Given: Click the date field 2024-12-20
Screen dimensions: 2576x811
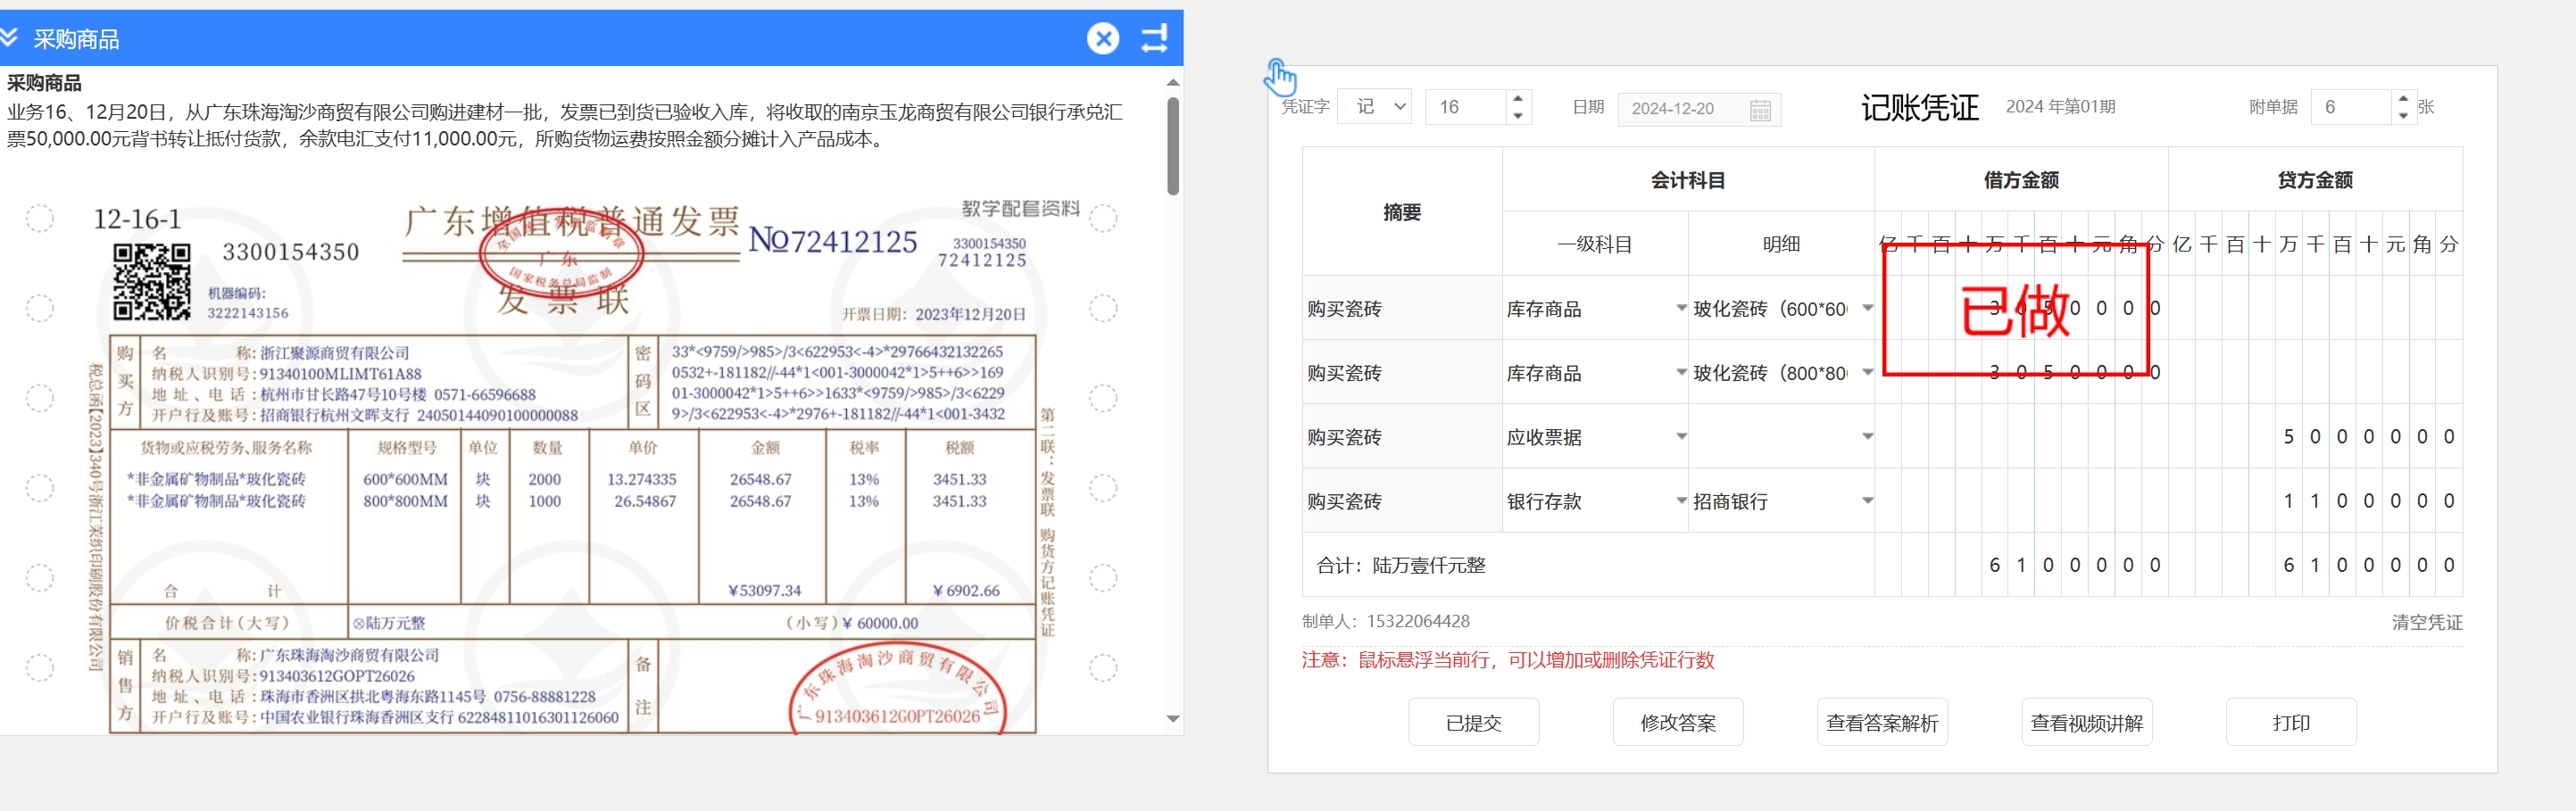Looking at the screenshot, I should (x=1699, y=109).
